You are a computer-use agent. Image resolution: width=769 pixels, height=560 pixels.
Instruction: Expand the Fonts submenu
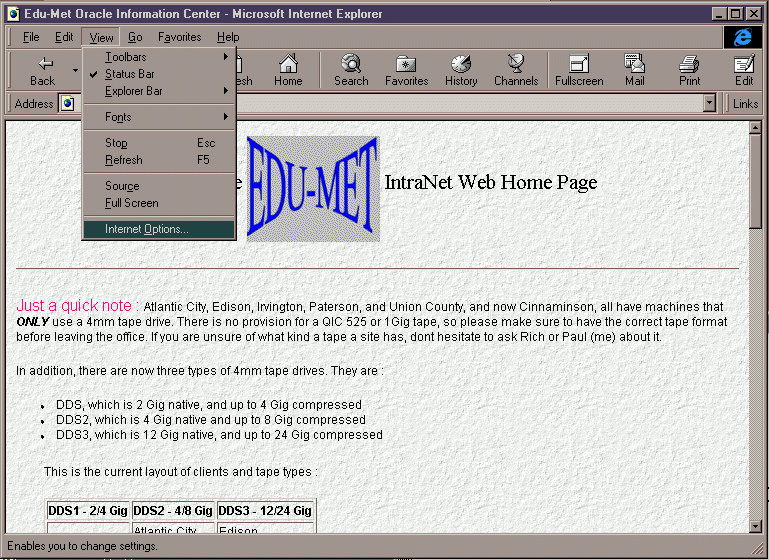click(x=159, y=117)
